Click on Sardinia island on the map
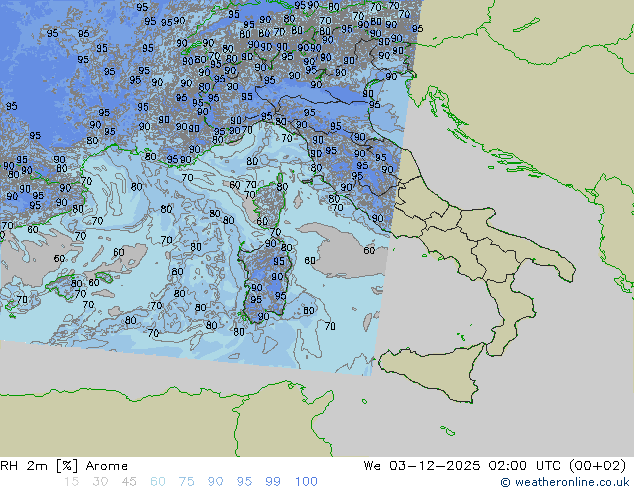 pos(265,281)
